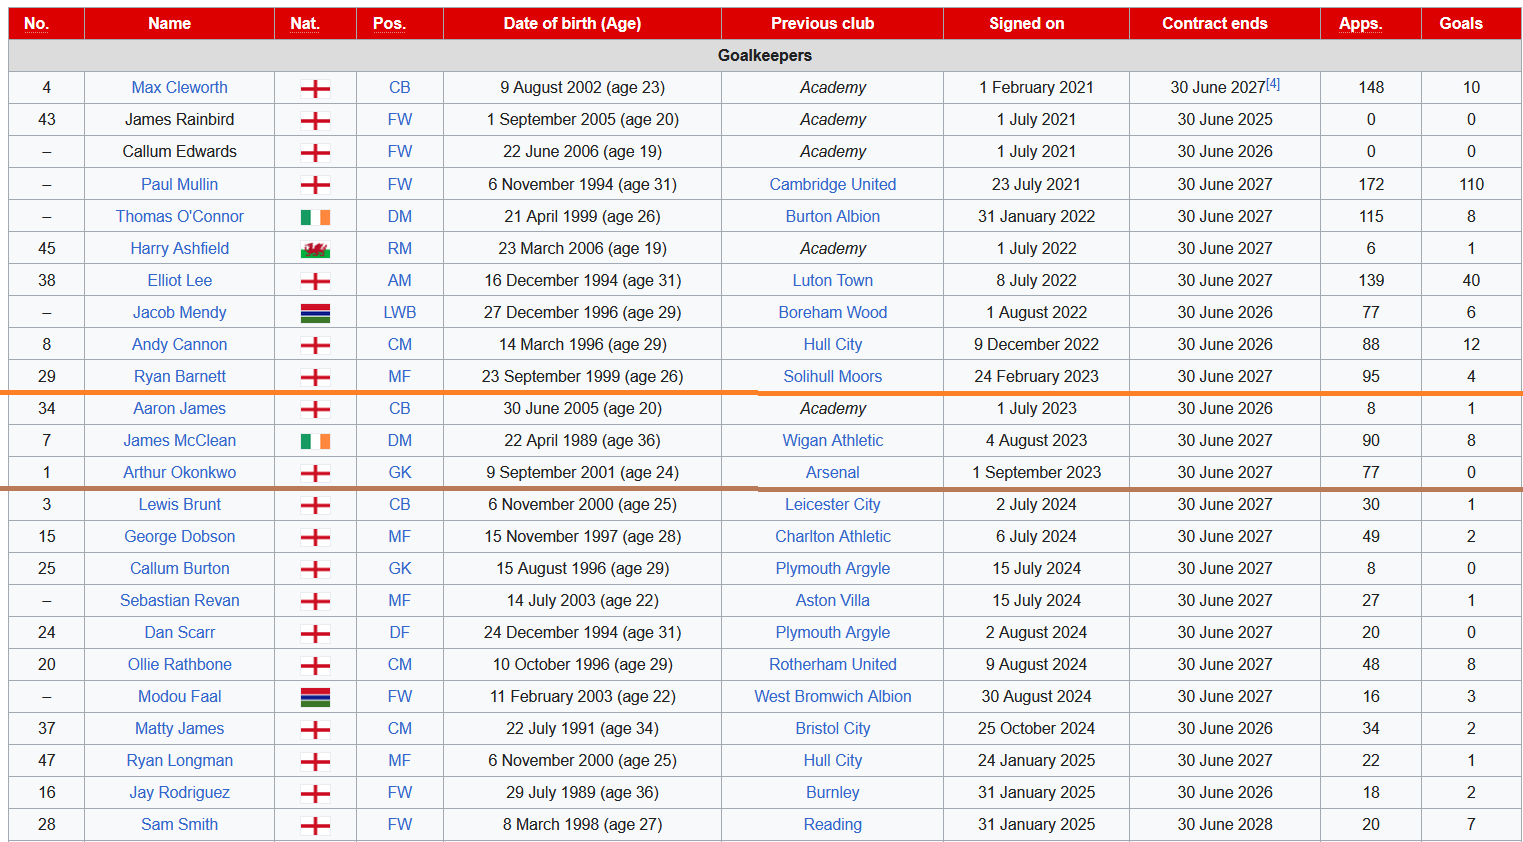This screenshot has width=1523, height=842.
Task: Click the Ireland flag beside James McClean
Action: pos(315,441)
